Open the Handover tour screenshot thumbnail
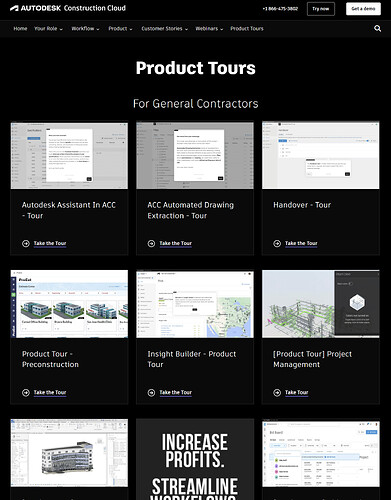Screen dimensions: 391x500 [x=321, y=155]
